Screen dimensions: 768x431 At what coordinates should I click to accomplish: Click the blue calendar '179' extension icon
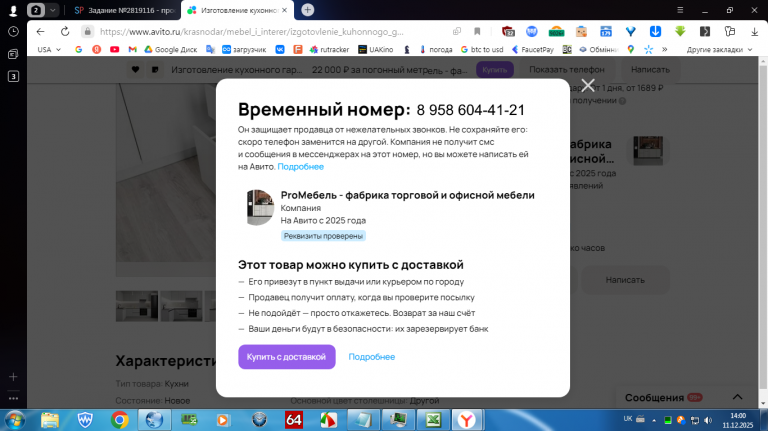(606, 31)
